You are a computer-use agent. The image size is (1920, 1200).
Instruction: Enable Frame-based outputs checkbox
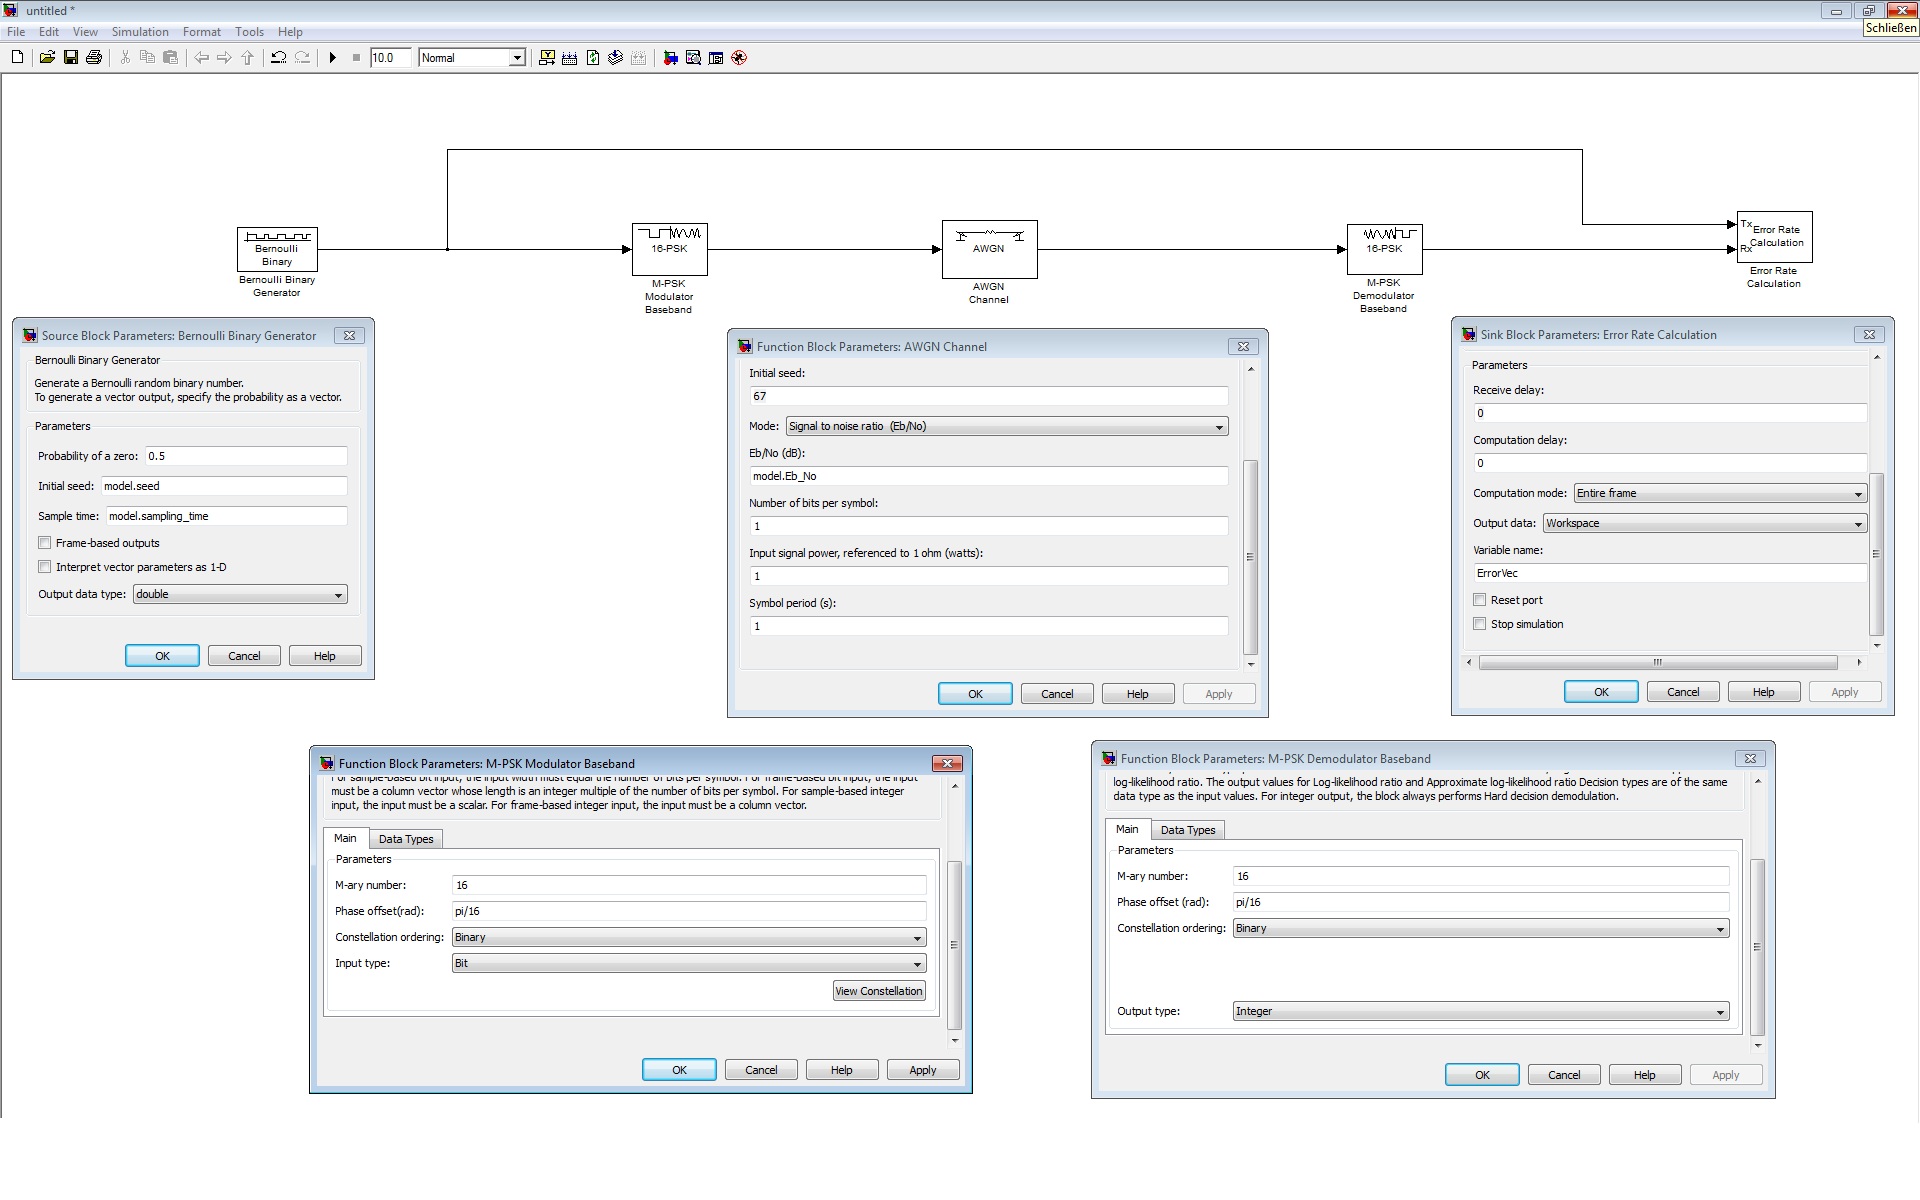click(x=45, y=543)
